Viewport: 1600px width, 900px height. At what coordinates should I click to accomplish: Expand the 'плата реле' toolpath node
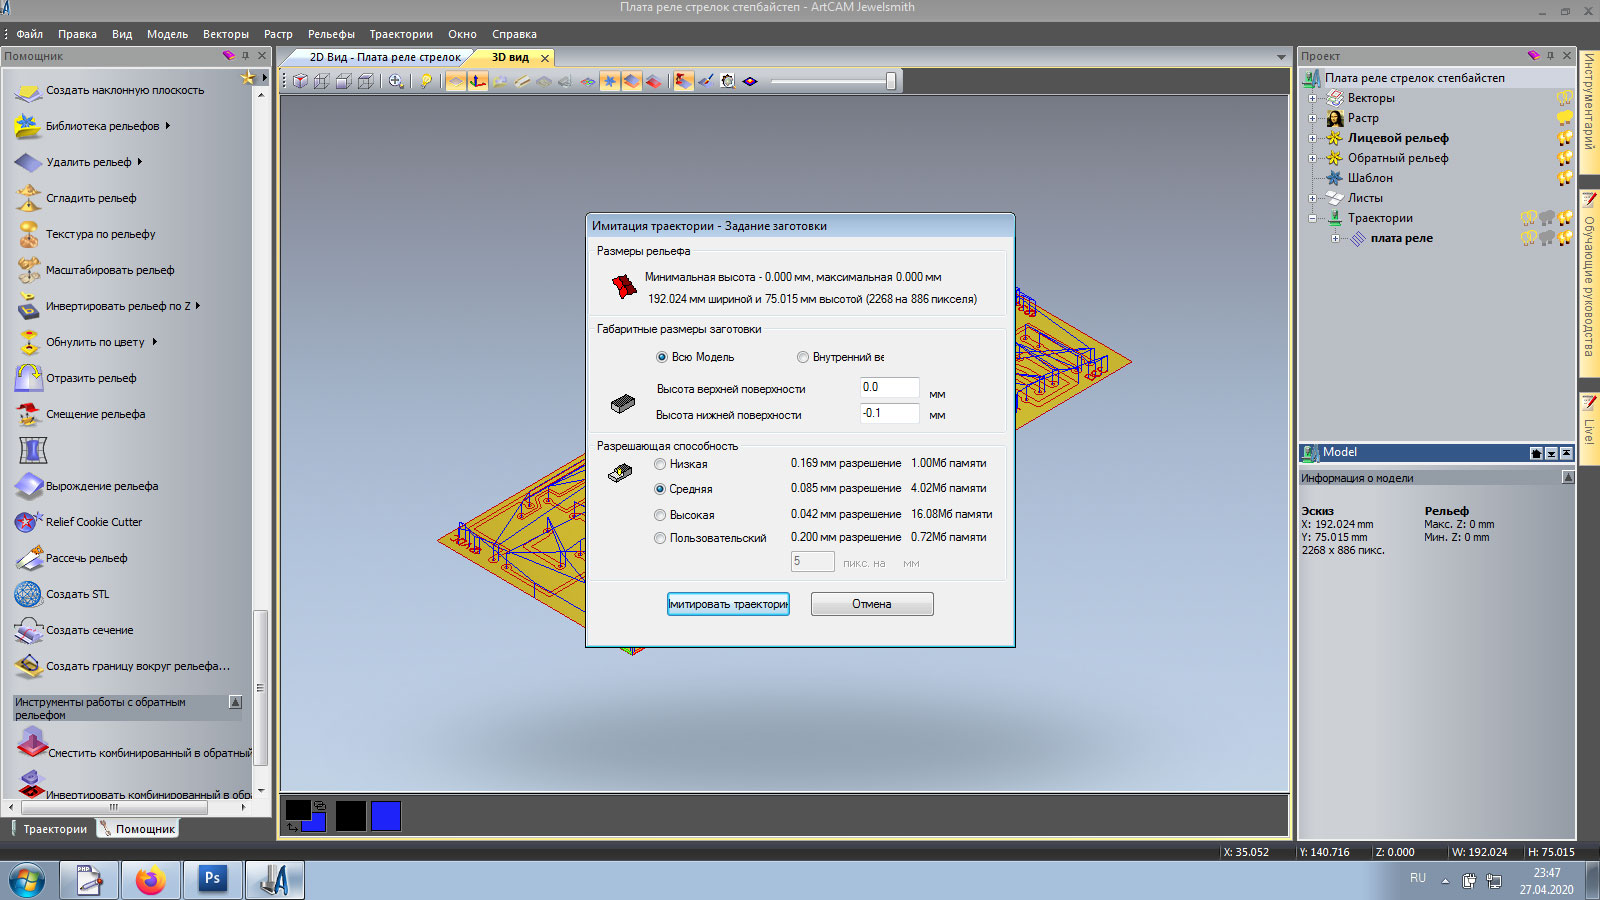1335,238
